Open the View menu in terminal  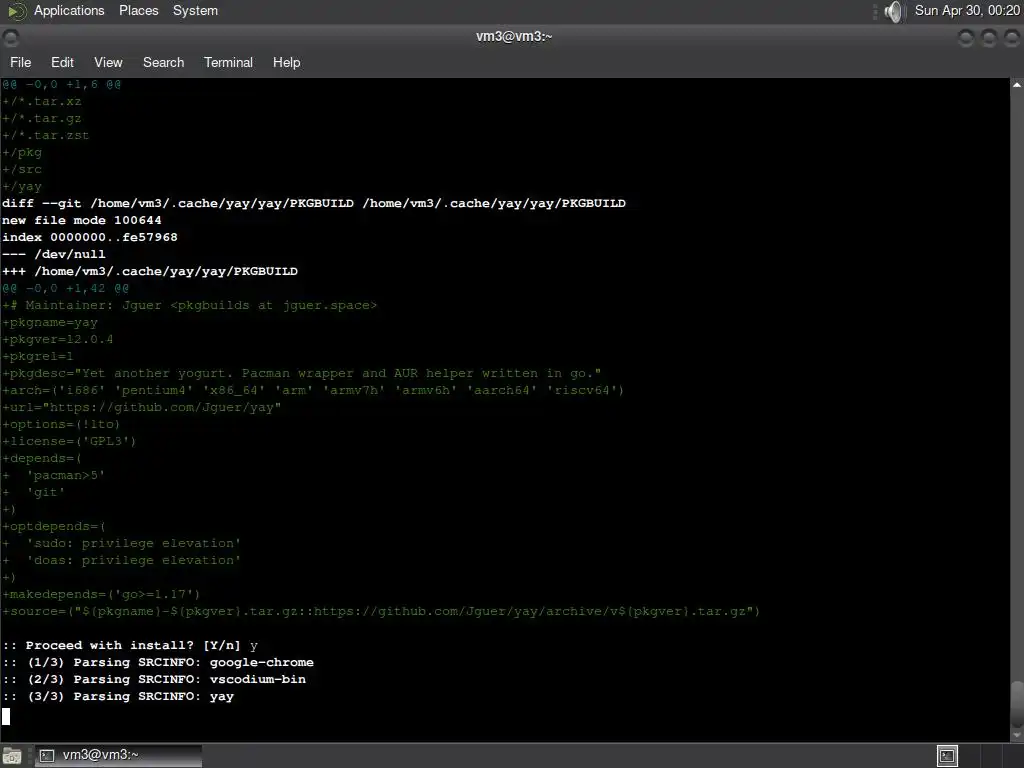tap(108, 62)
